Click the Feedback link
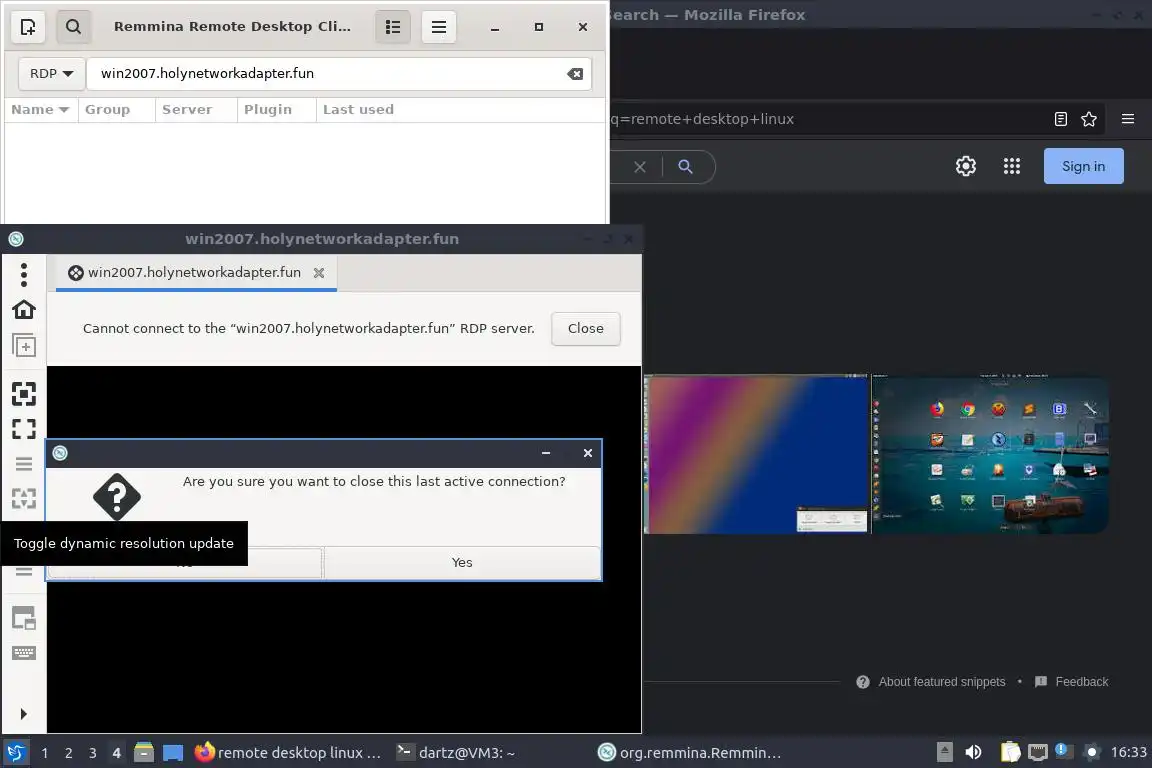The width and height of the screenshot is (1152, 768). pos(1071,682)
